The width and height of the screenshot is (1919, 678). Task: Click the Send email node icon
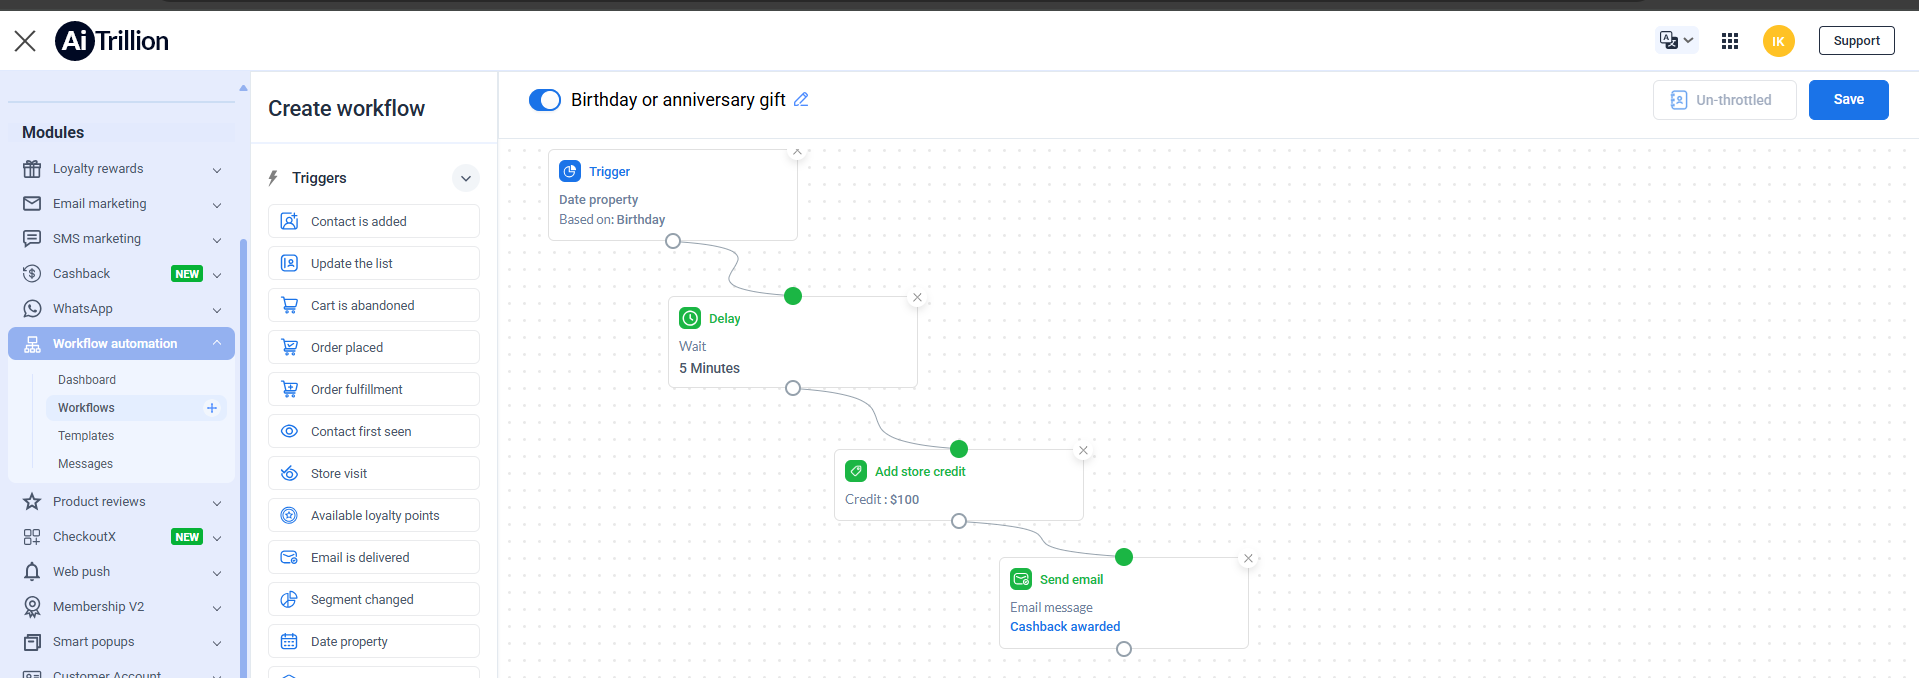point(1021,579)
